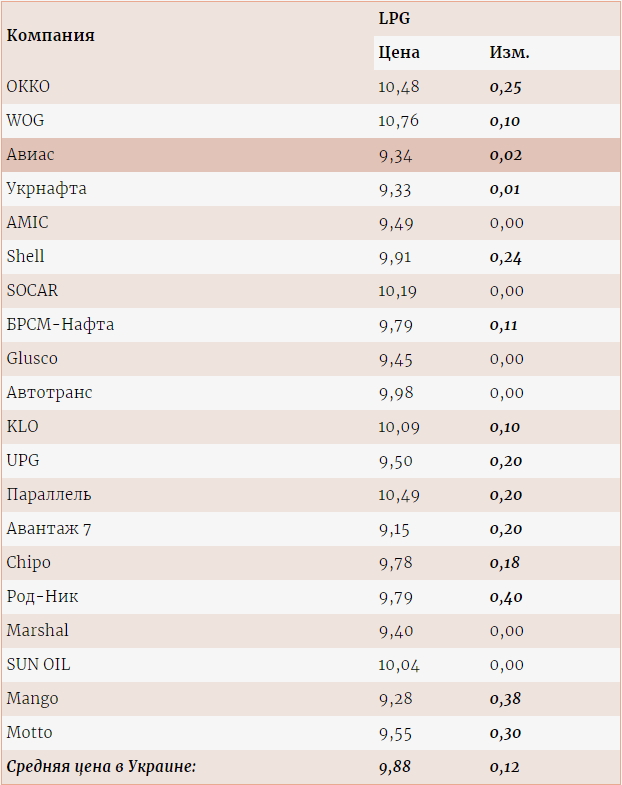622x785 pixels.
Task: Select the highlighted Авиас row
Action: click(311, 155)
